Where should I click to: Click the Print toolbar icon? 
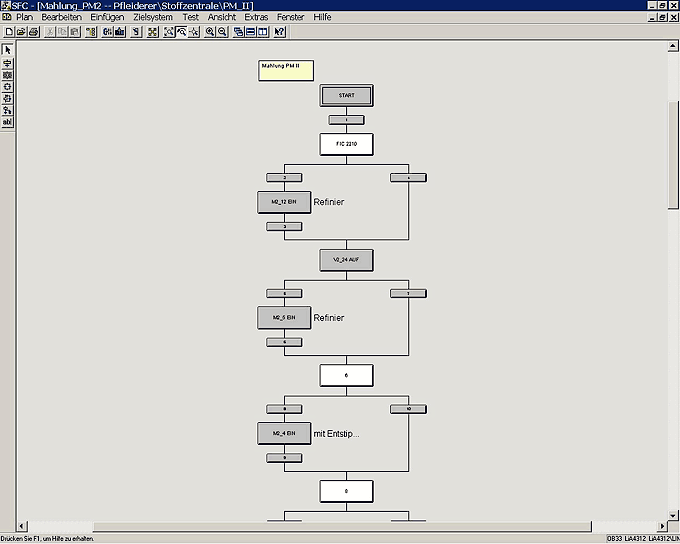click(33, 32)
